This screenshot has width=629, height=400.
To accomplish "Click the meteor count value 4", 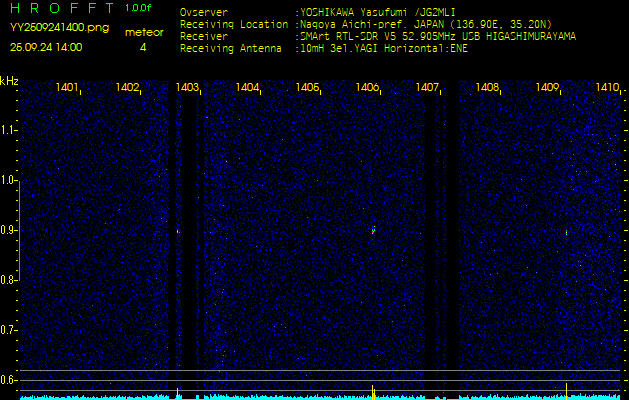I will point(143,47).
